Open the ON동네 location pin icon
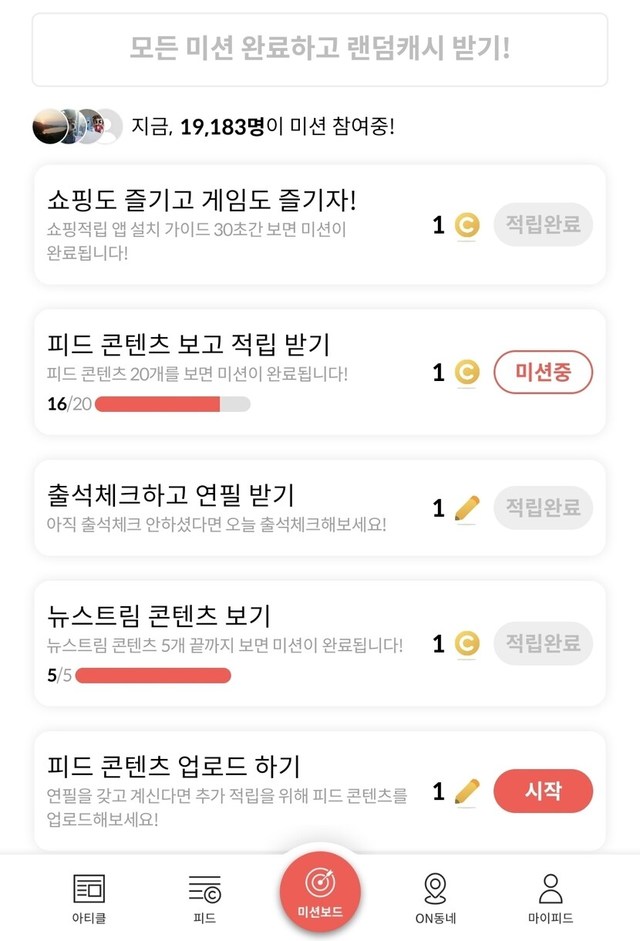This screenshot has height=941, width=640. (x=435, y=887)
